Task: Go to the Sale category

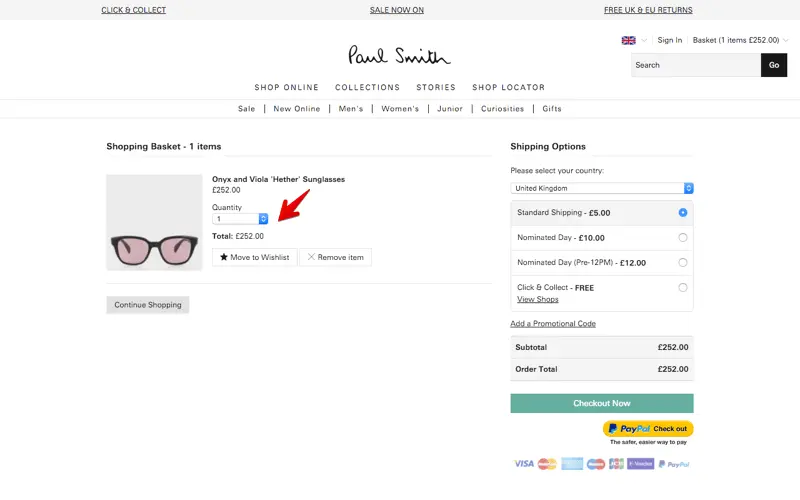Action: click(x=246, y=109)
